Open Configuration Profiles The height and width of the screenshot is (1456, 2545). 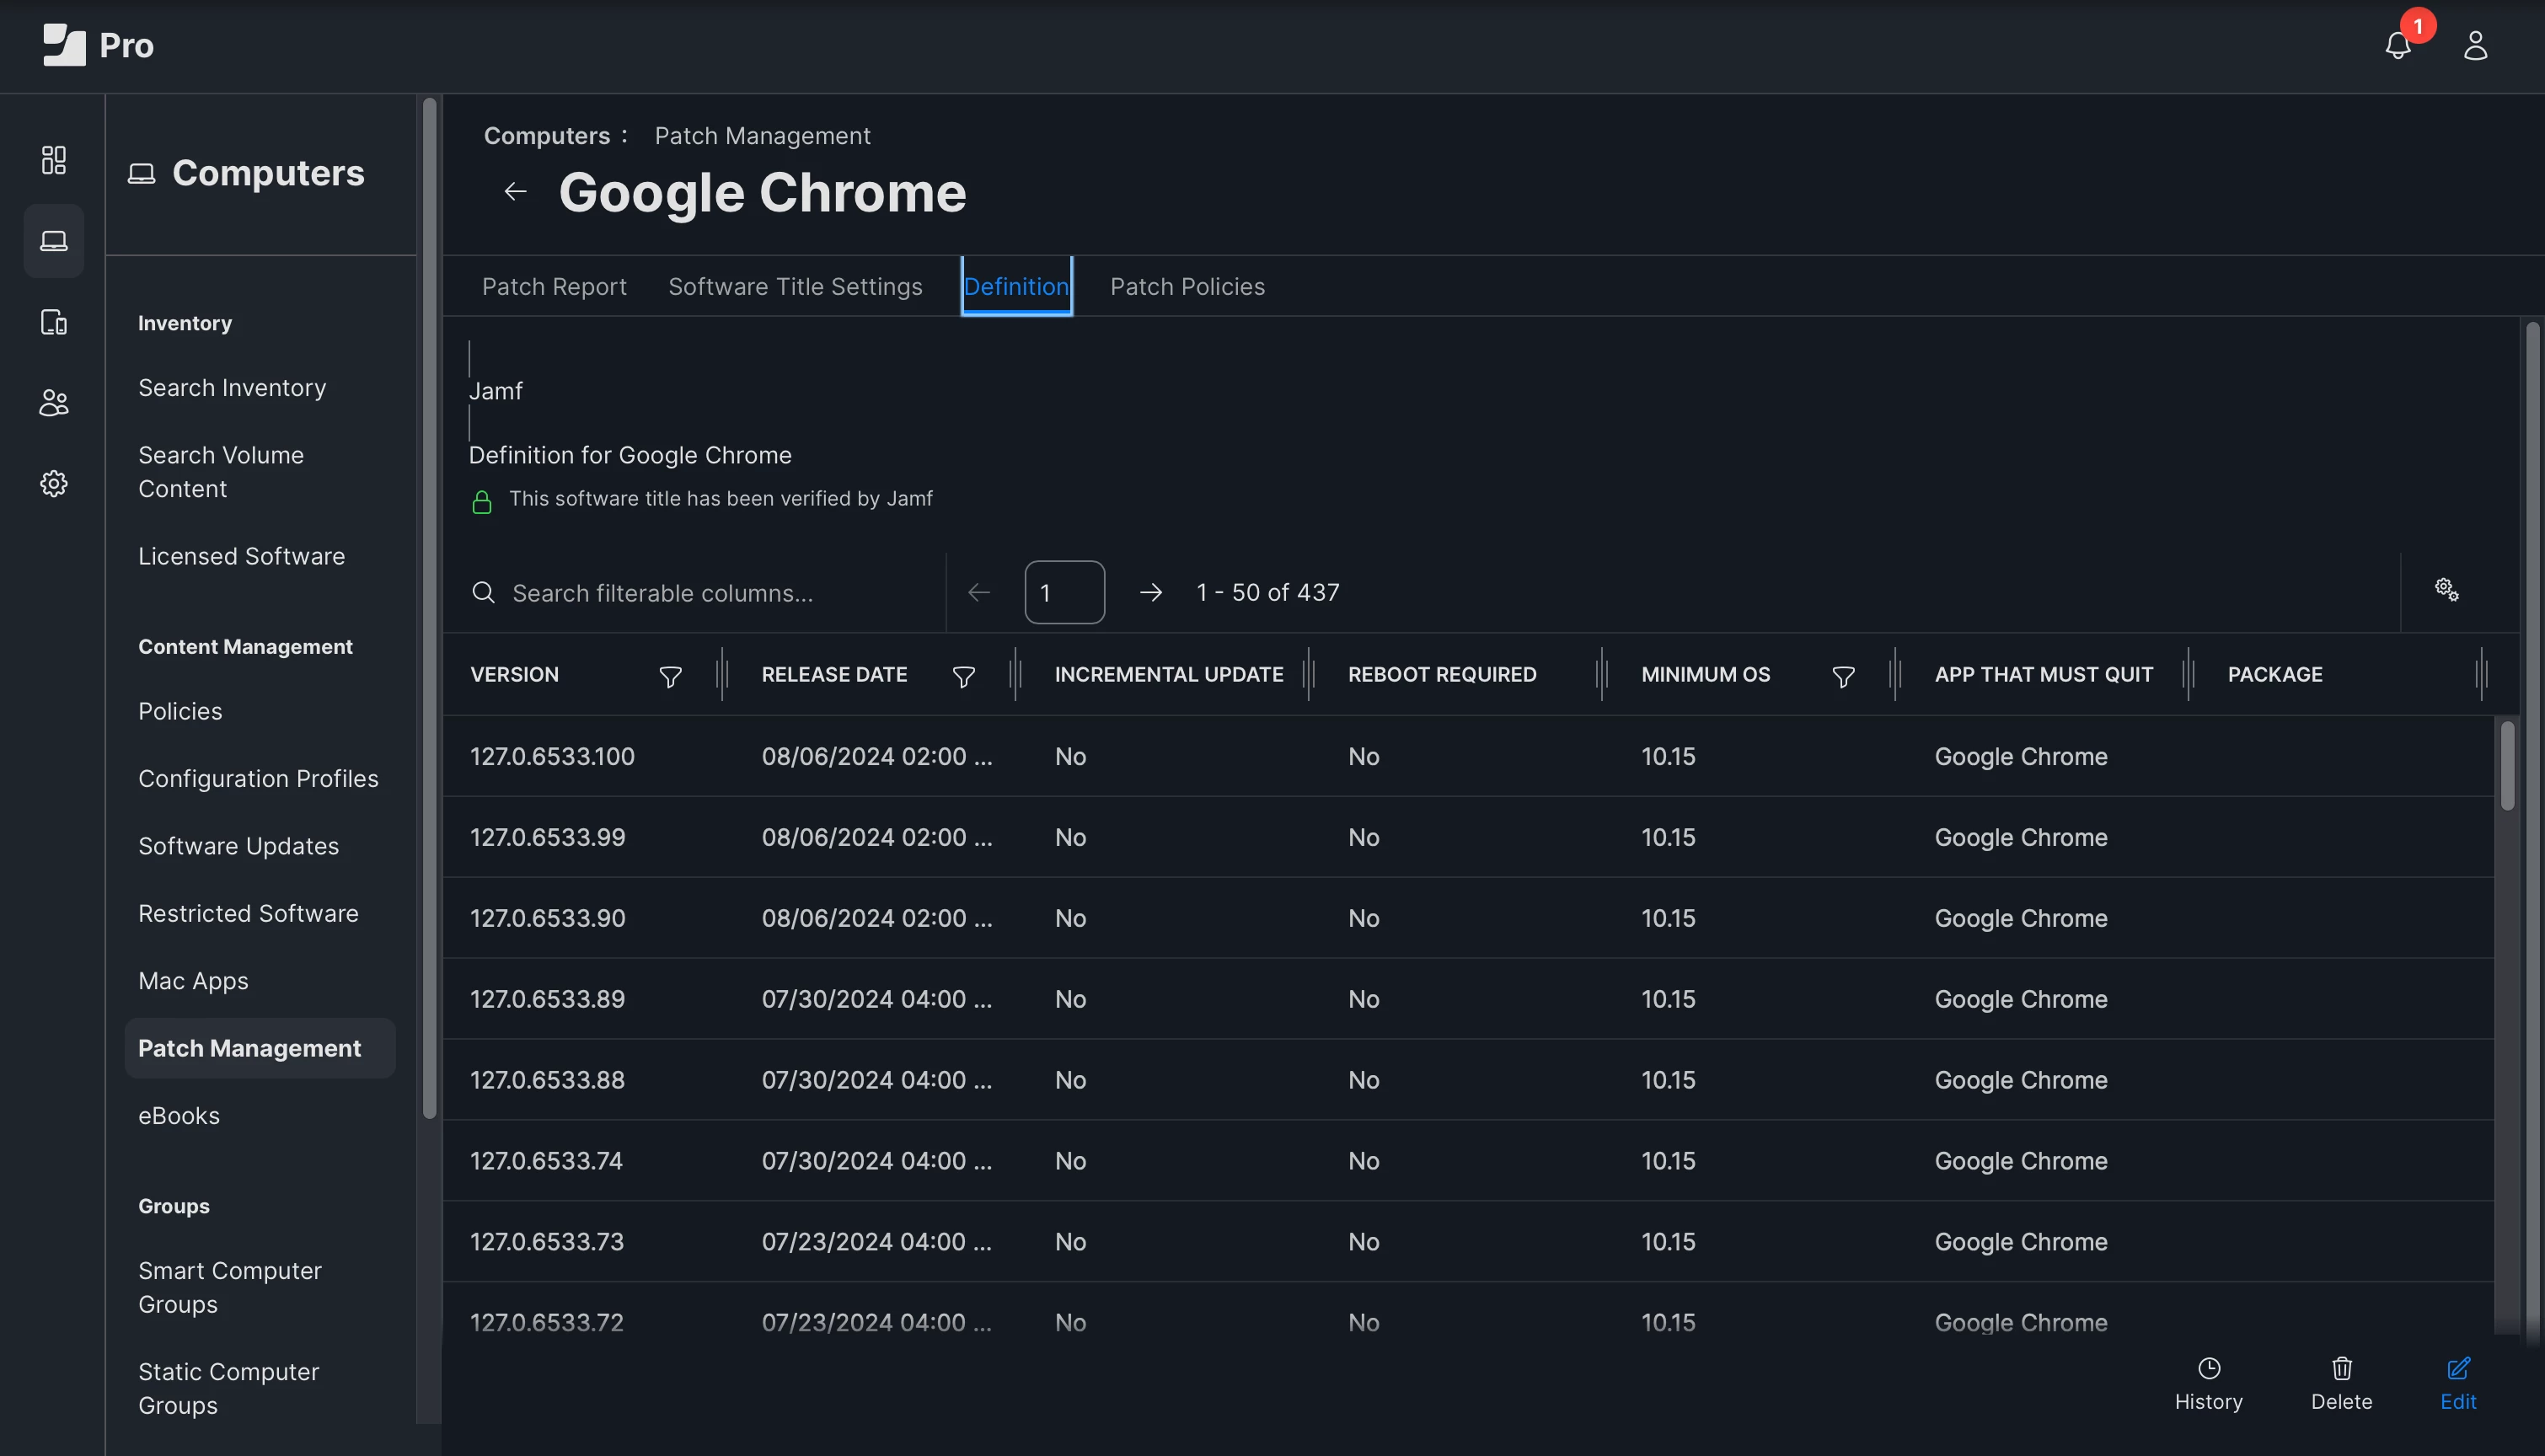[258, 779]
